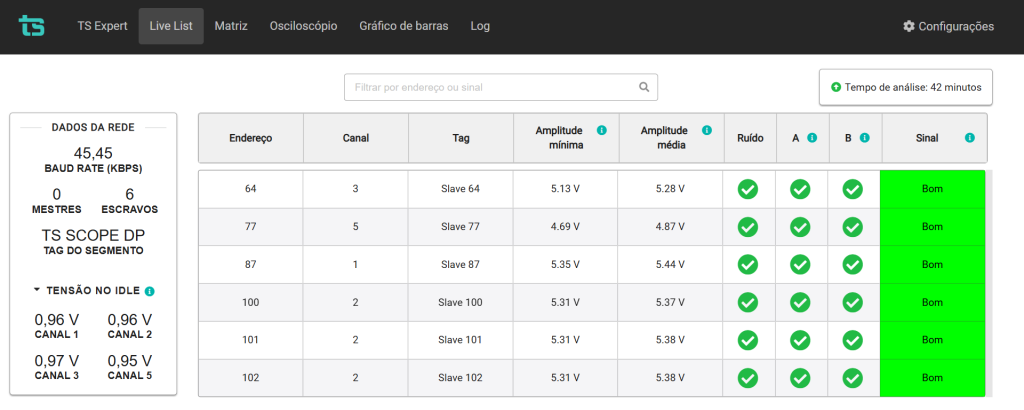This screenshot has height=410, width=1024.
Task: Switch to the Osciloscópio tab
Action: coord(303,26)
